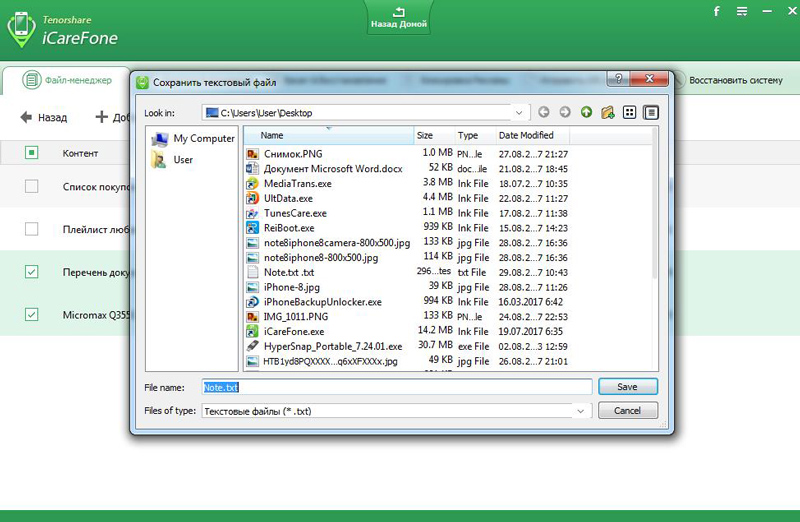Click the Word document file icon
Viewport: 800px width, 522px height.
pyautogui.click(x=253, y=168)
